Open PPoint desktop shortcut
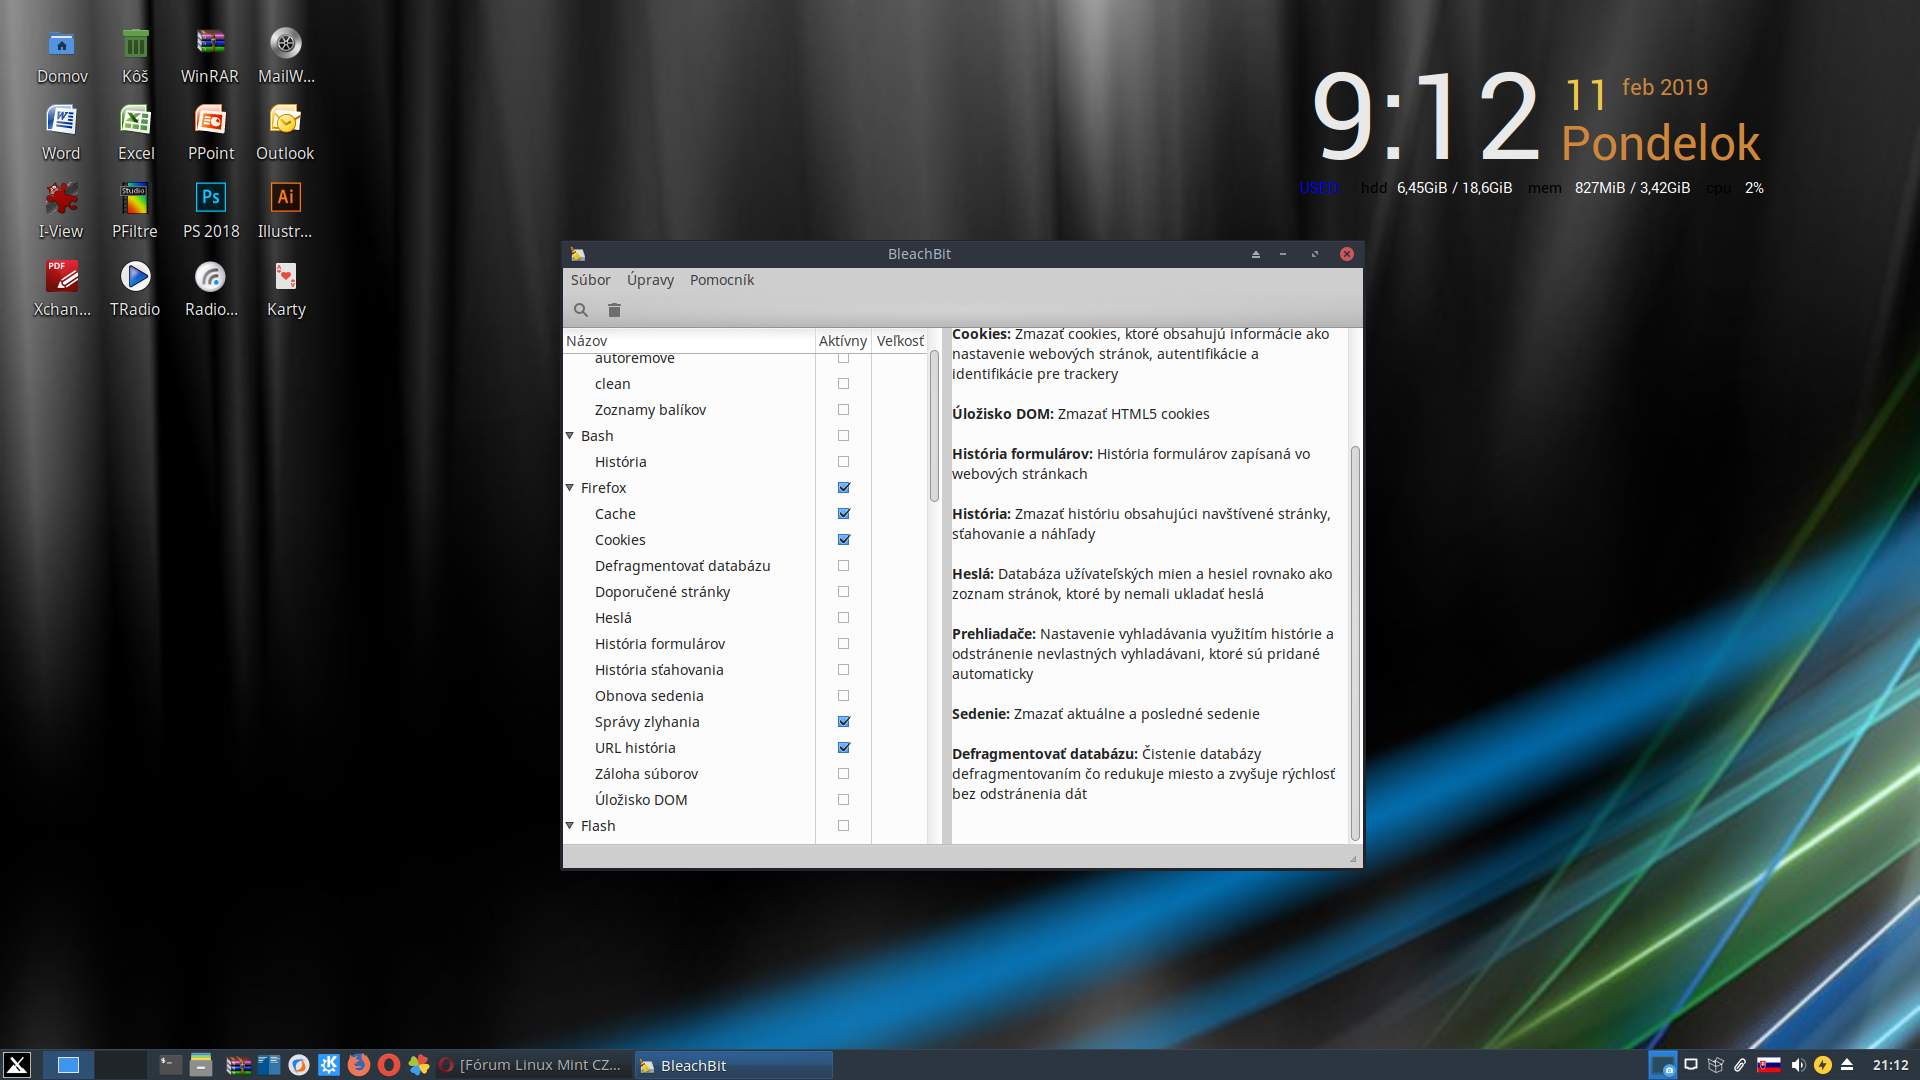The image size is (1920, 1080). (211, 134)
